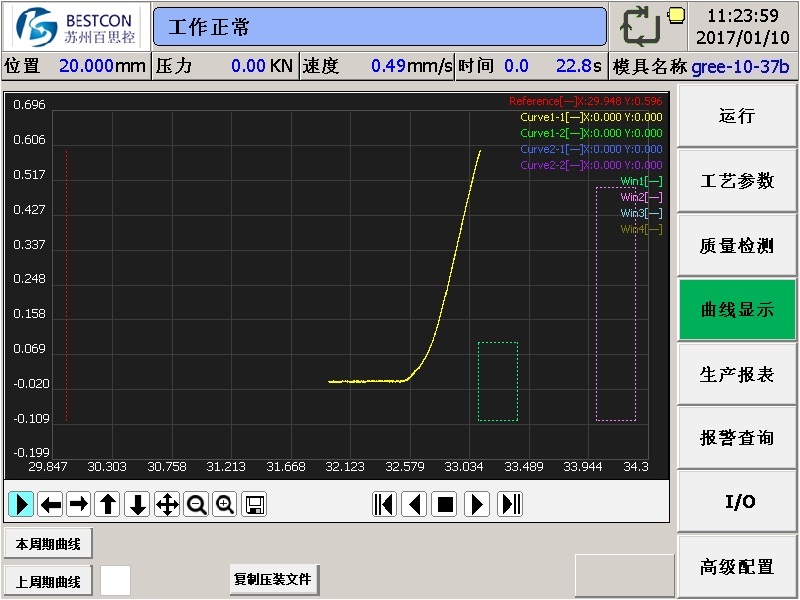Jump to the last record
The width and height of the screenshot is (800, 600).
tap(510, 504)
